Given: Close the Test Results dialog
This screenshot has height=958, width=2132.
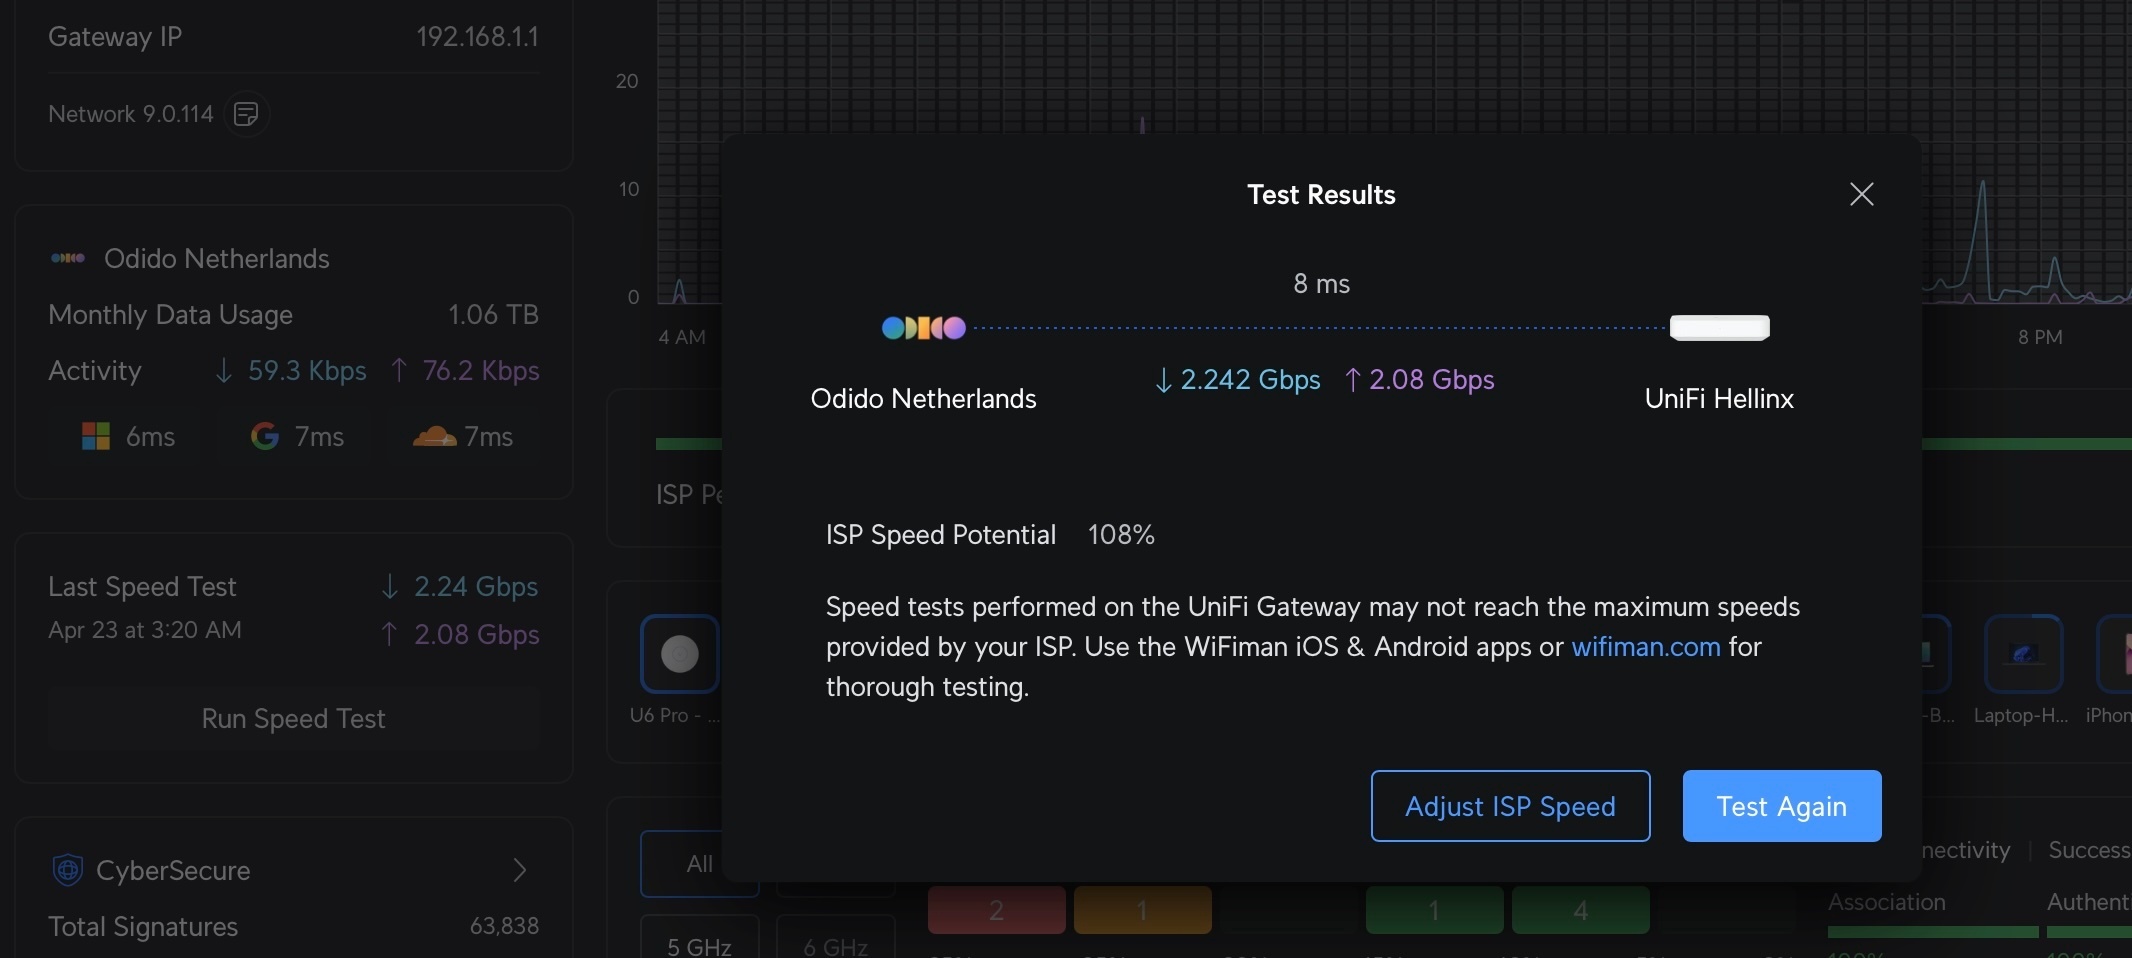Looking at the screenshot, I should (1861, 194).
